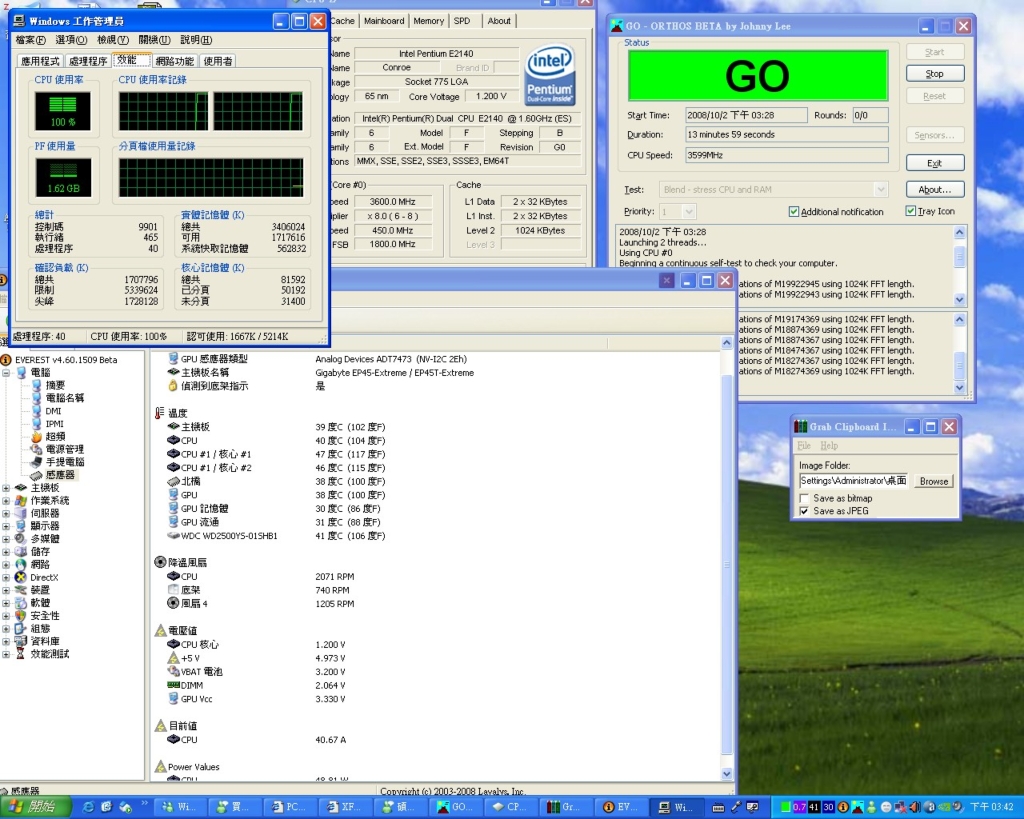Image resolution: width=1024 pixels, height=819 pixels.
Task: Expand the 顯示器 tree node
Action: point(6,526)
